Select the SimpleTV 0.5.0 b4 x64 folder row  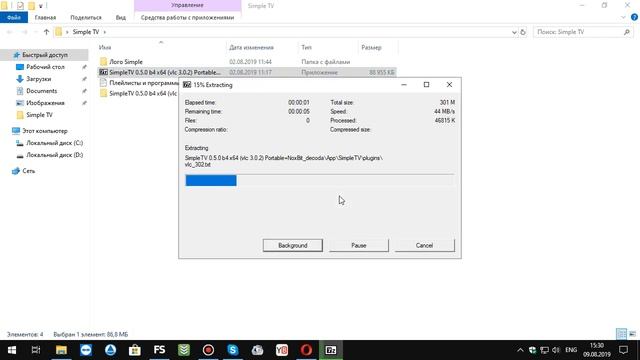tap(139, 93)
